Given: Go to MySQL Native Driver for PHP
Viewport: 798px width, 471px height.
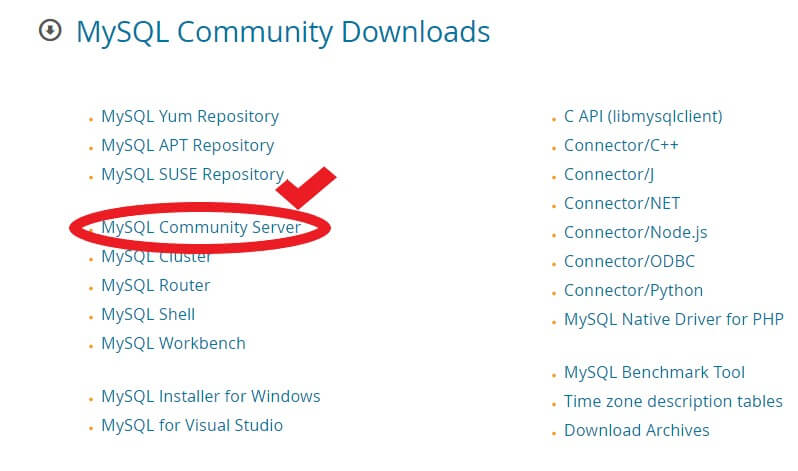Looking at the screenshot, I should tap(674, 319).
